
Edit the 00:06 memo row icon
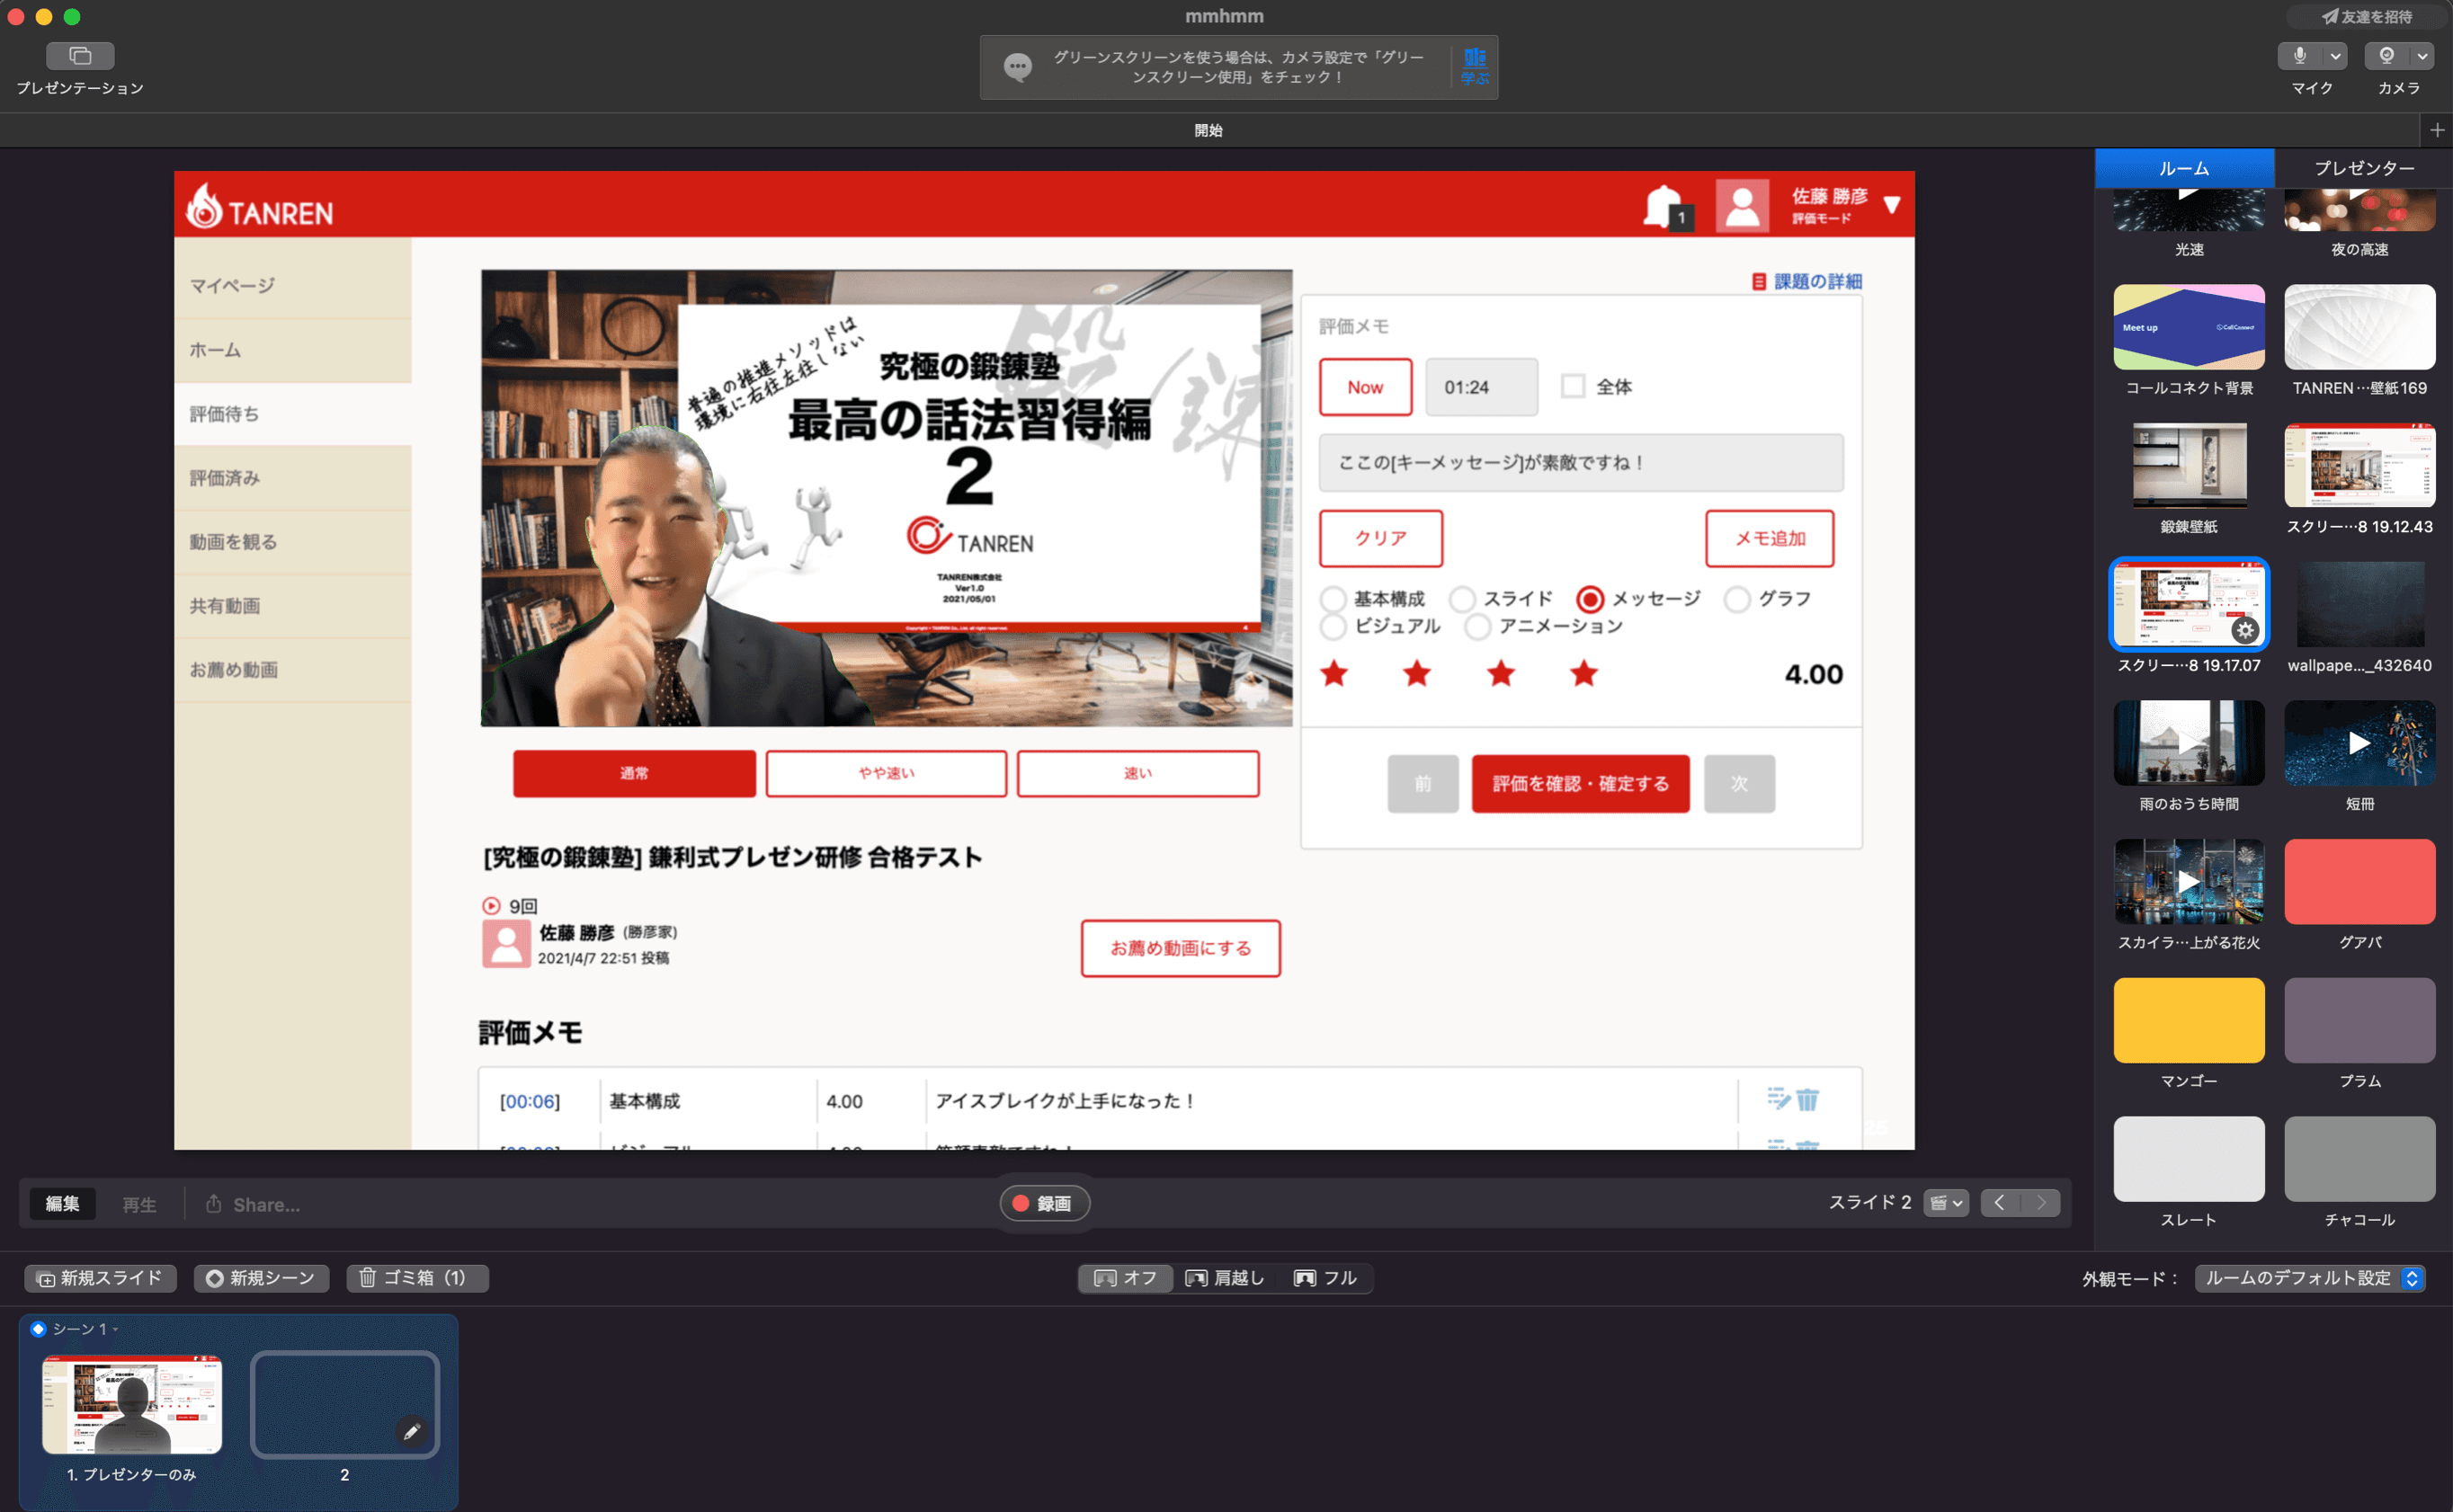(x=1778, y=1099)
